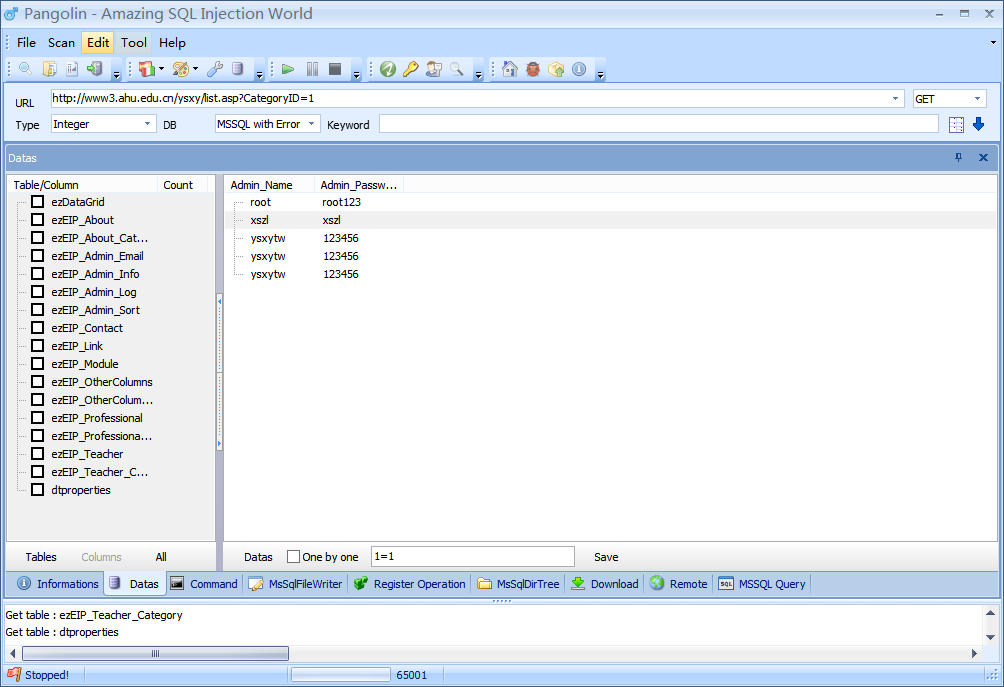This screenshot has height=687, width=1004.
Task: Open the Scan menu
Action: [61, 43]
